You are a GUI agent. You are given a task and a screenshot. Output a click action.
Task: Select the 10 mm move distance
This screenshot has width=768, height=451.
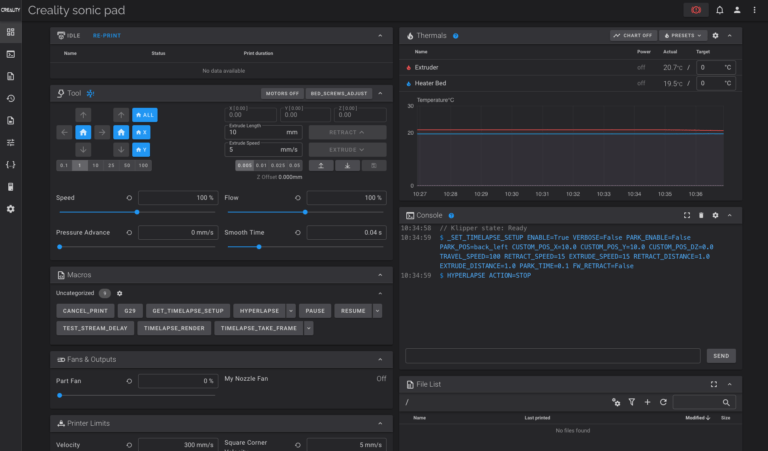(x=96, y=165)
